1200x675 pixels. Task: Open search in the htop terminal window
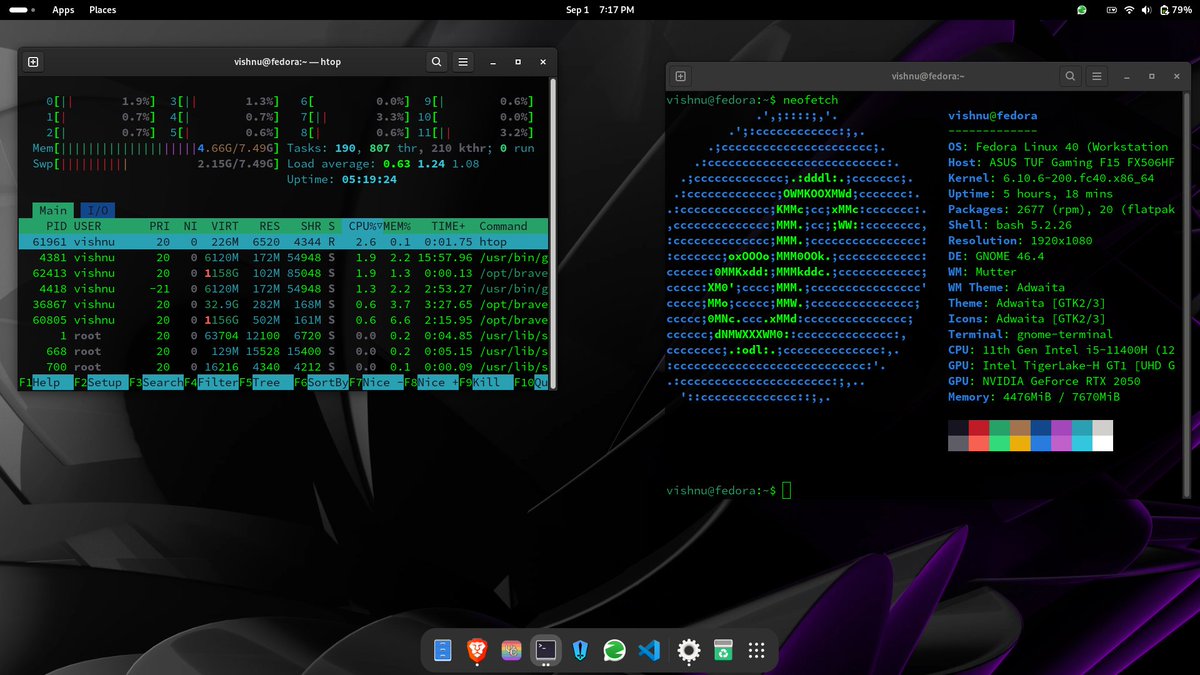tap(437, 62)
